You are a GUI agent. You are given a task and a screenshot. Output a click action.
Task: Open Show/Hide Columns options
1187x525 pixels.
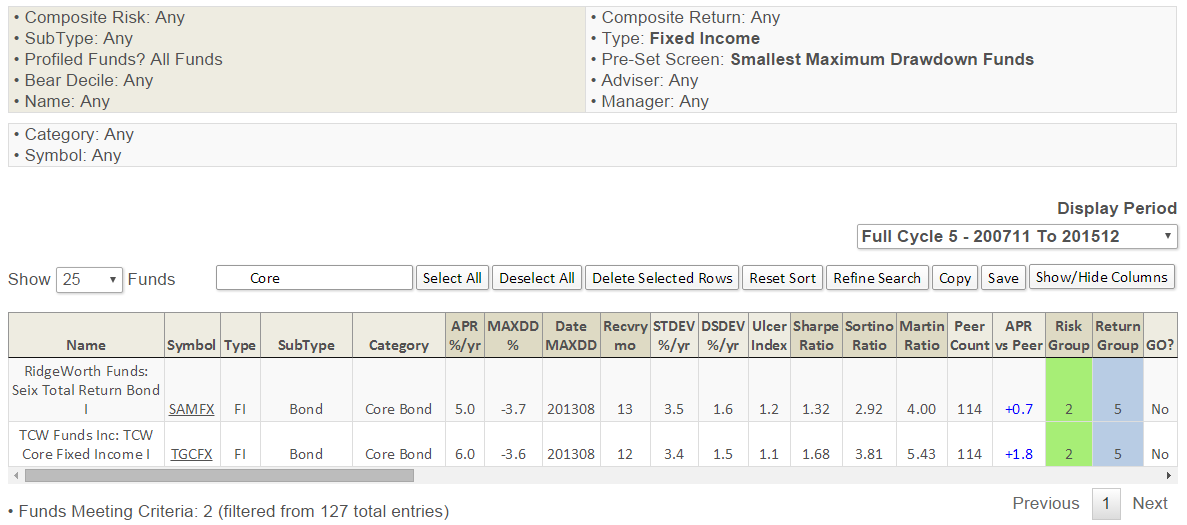click(1101, 277)
